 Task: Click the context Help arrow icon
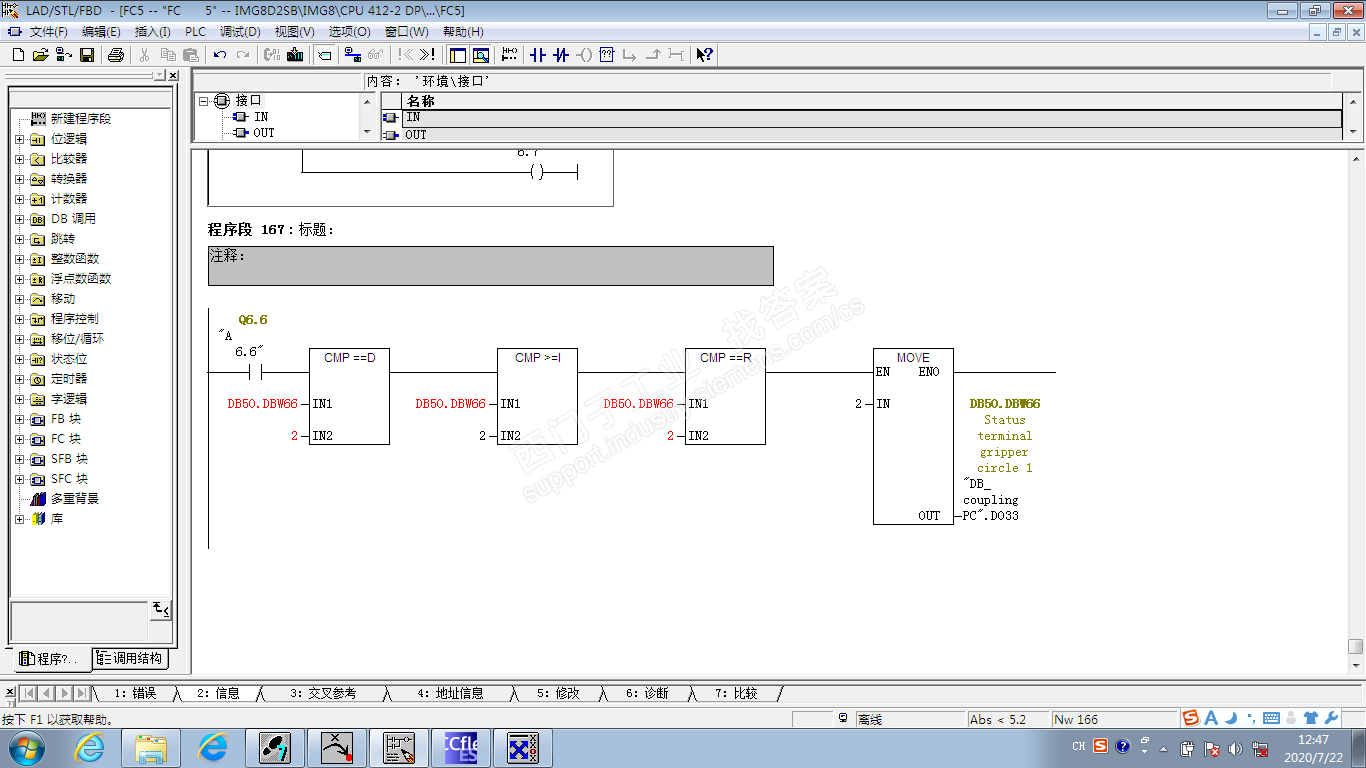[704, 55]
